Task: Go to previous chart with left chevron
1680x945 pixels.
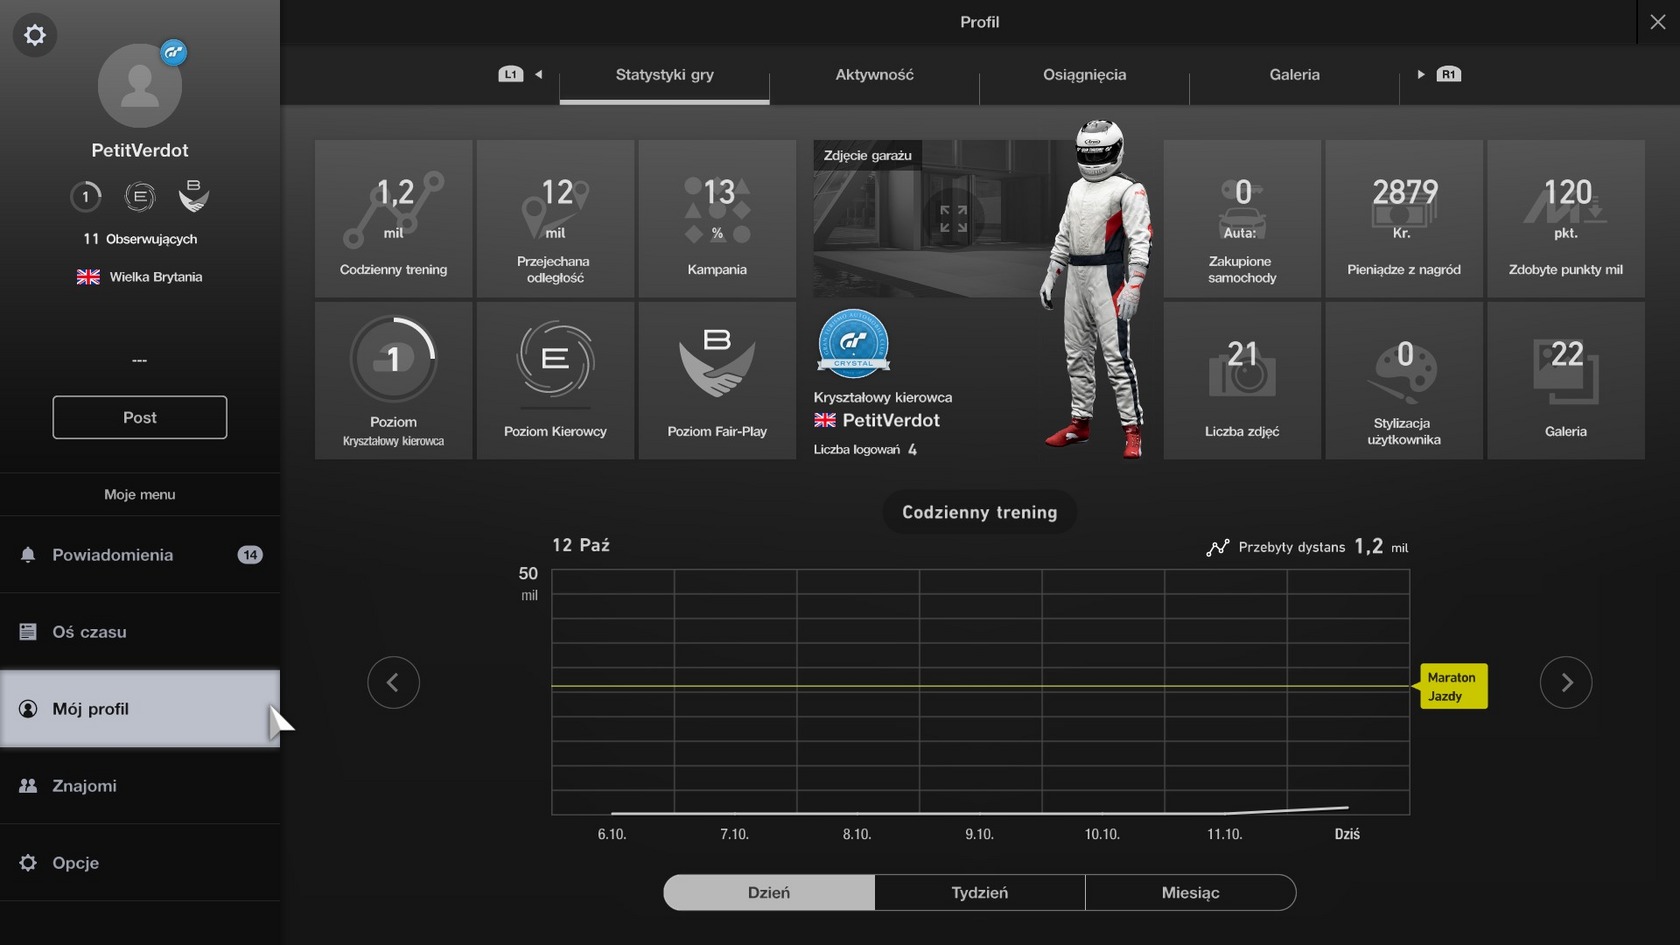Action: tap(393, 683)
